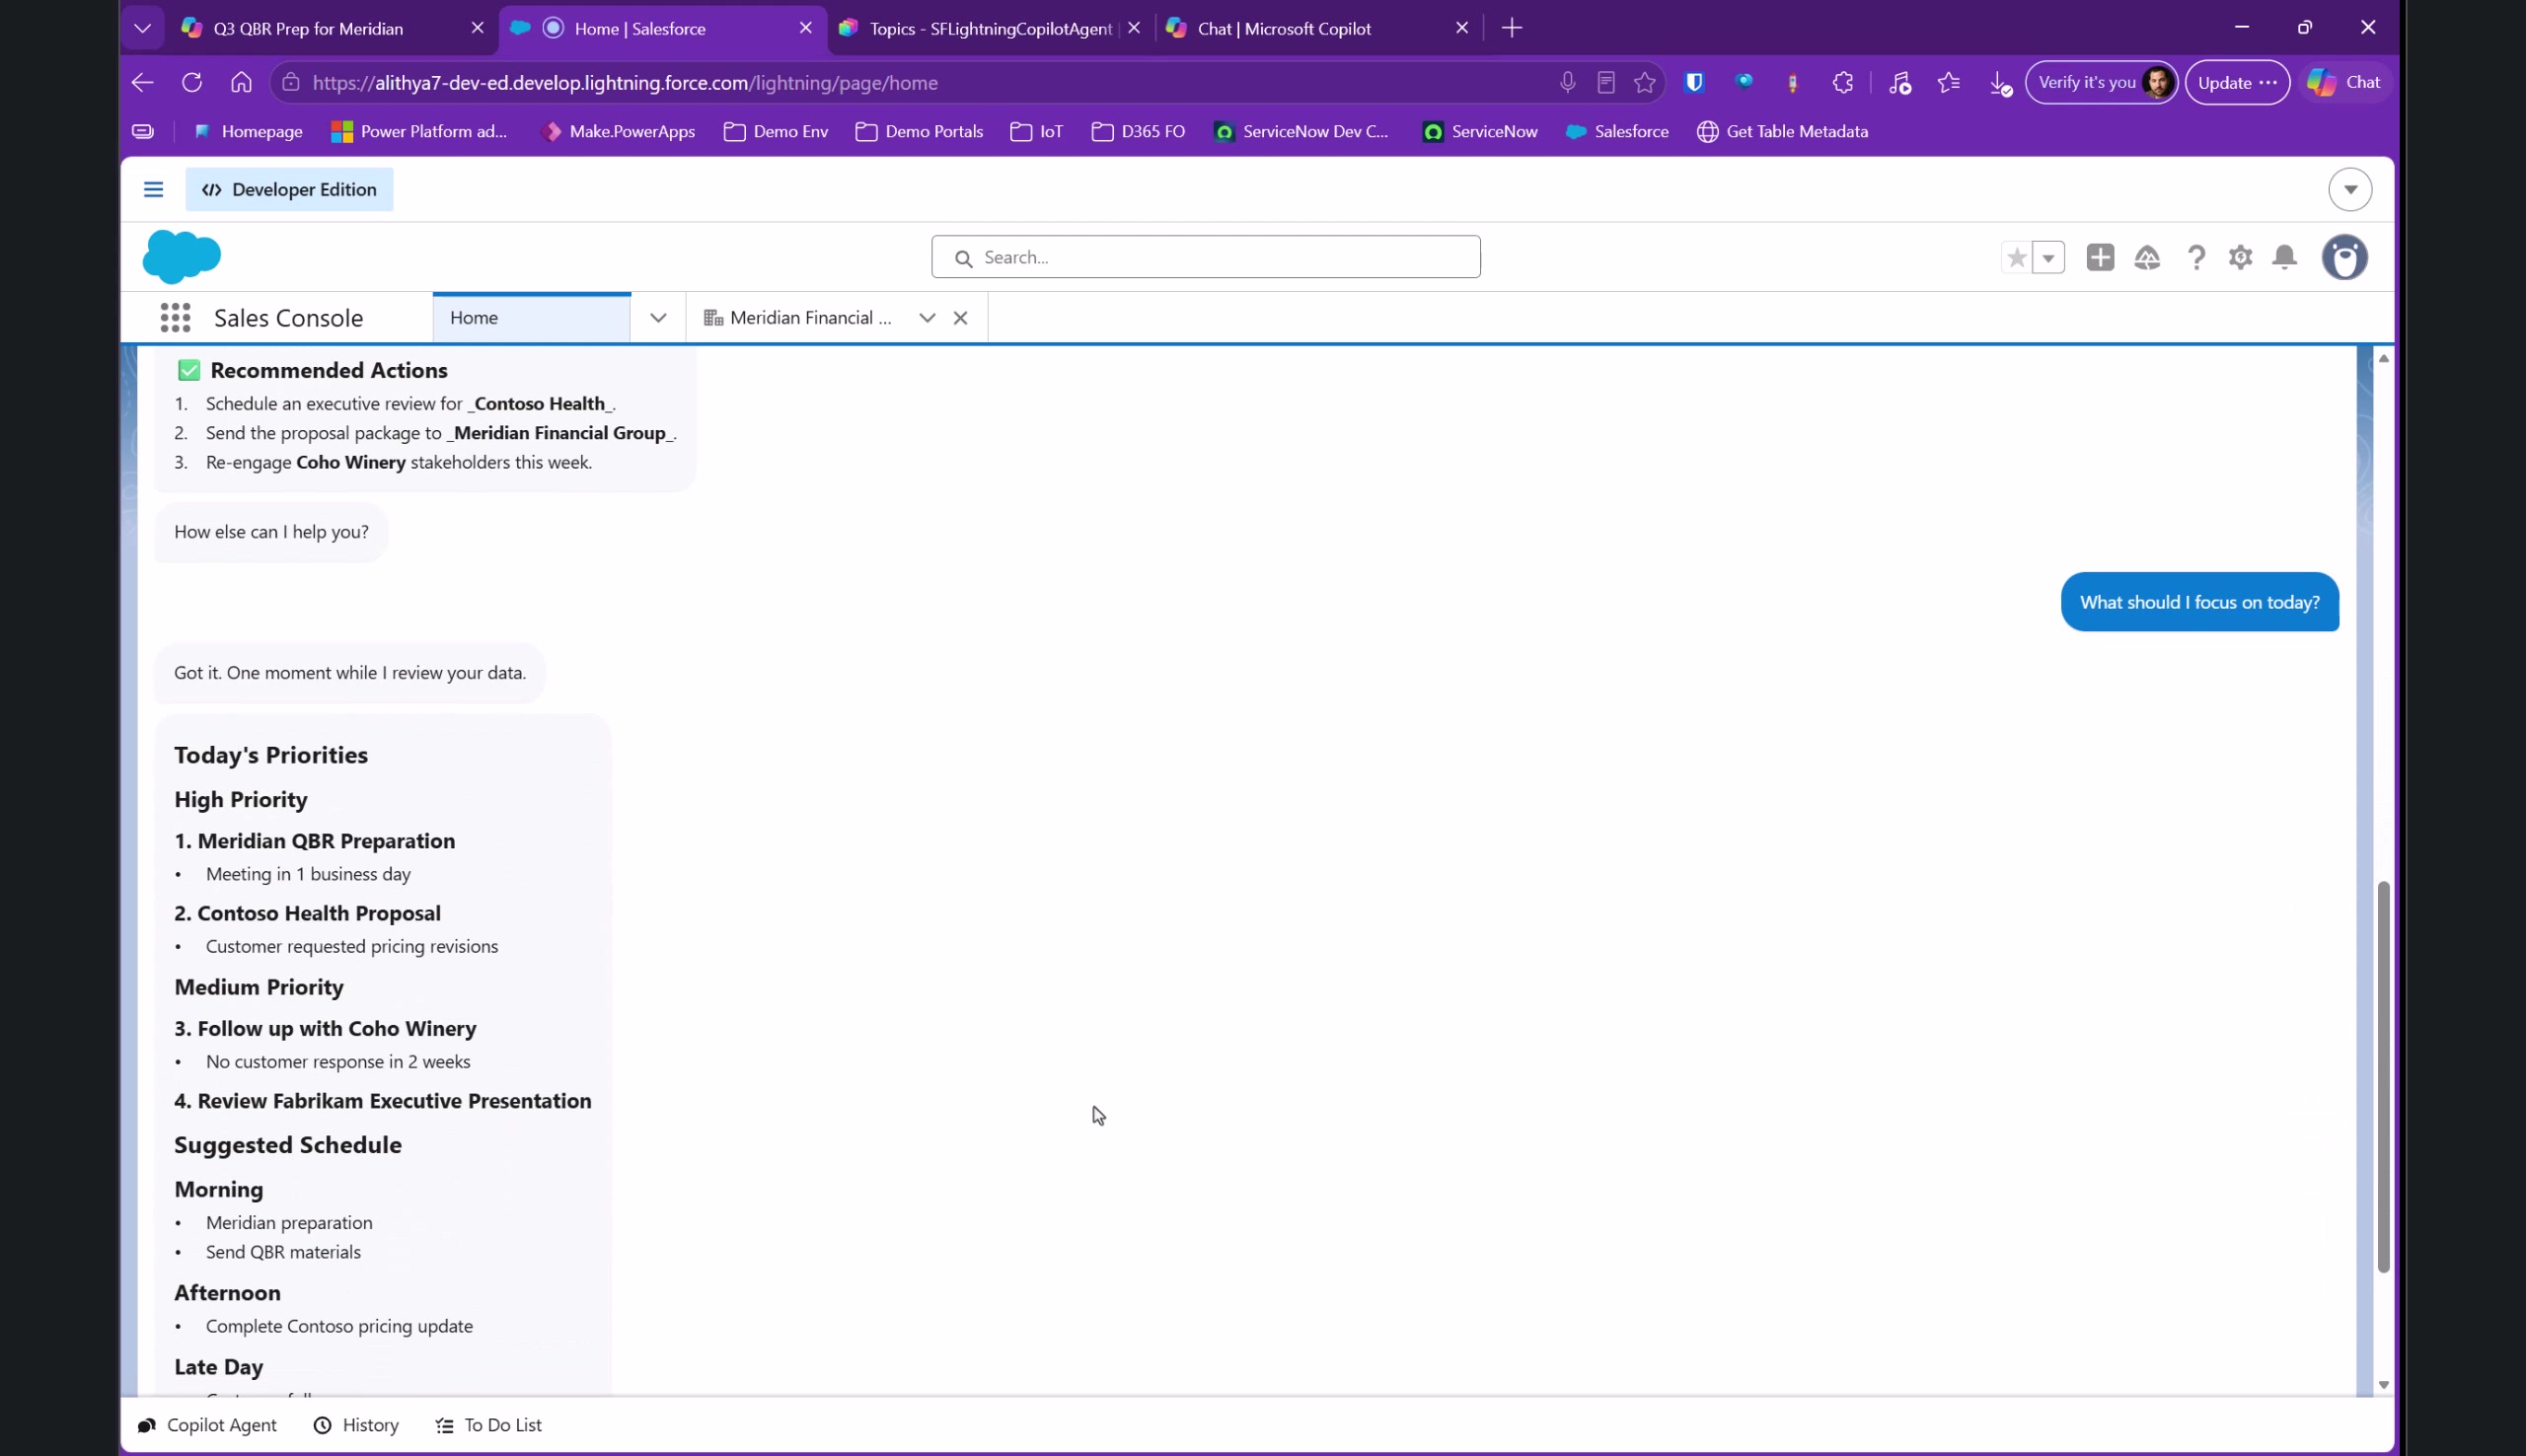2526x1456 pixels.
Task: Close the Meridian Financial workspace tab
Action: click(x=960, y=318)
